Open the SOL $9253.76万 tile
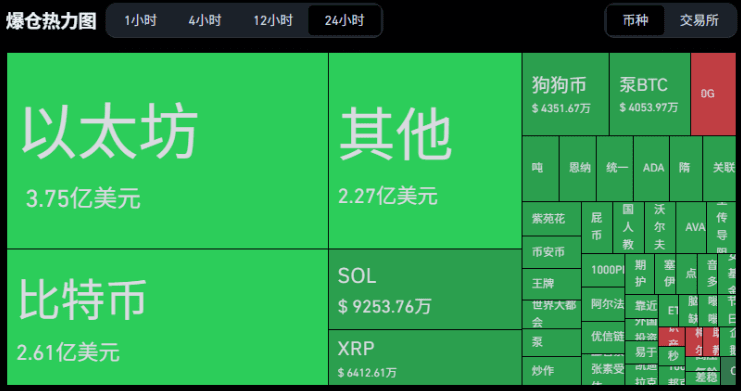741x391 pixels. point(425,289)
